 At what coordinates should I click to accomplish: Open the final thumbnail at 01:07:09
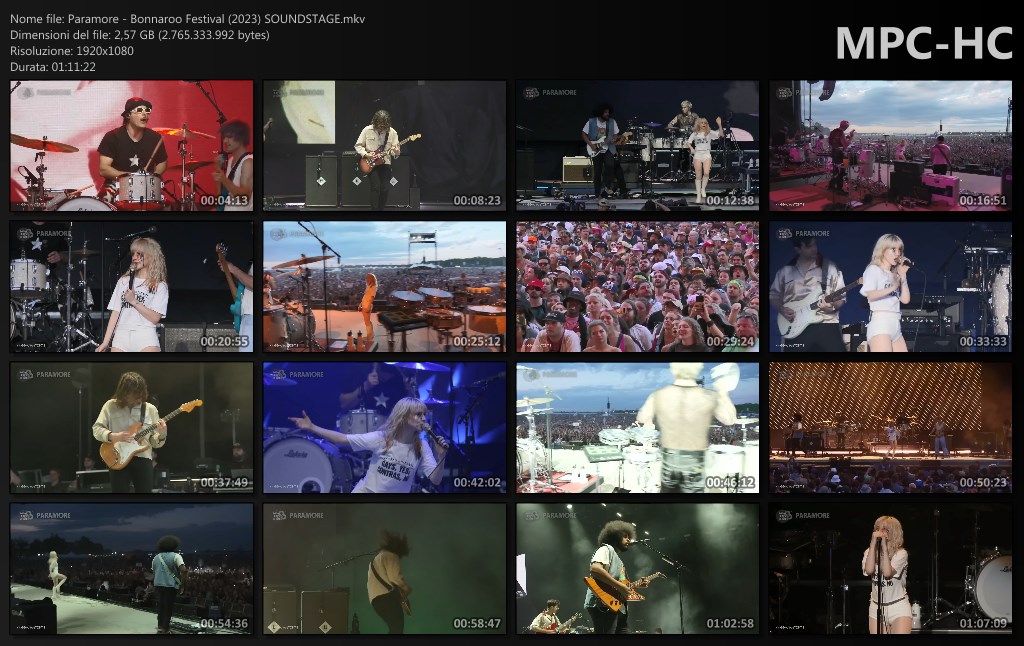tap(890, 569)
